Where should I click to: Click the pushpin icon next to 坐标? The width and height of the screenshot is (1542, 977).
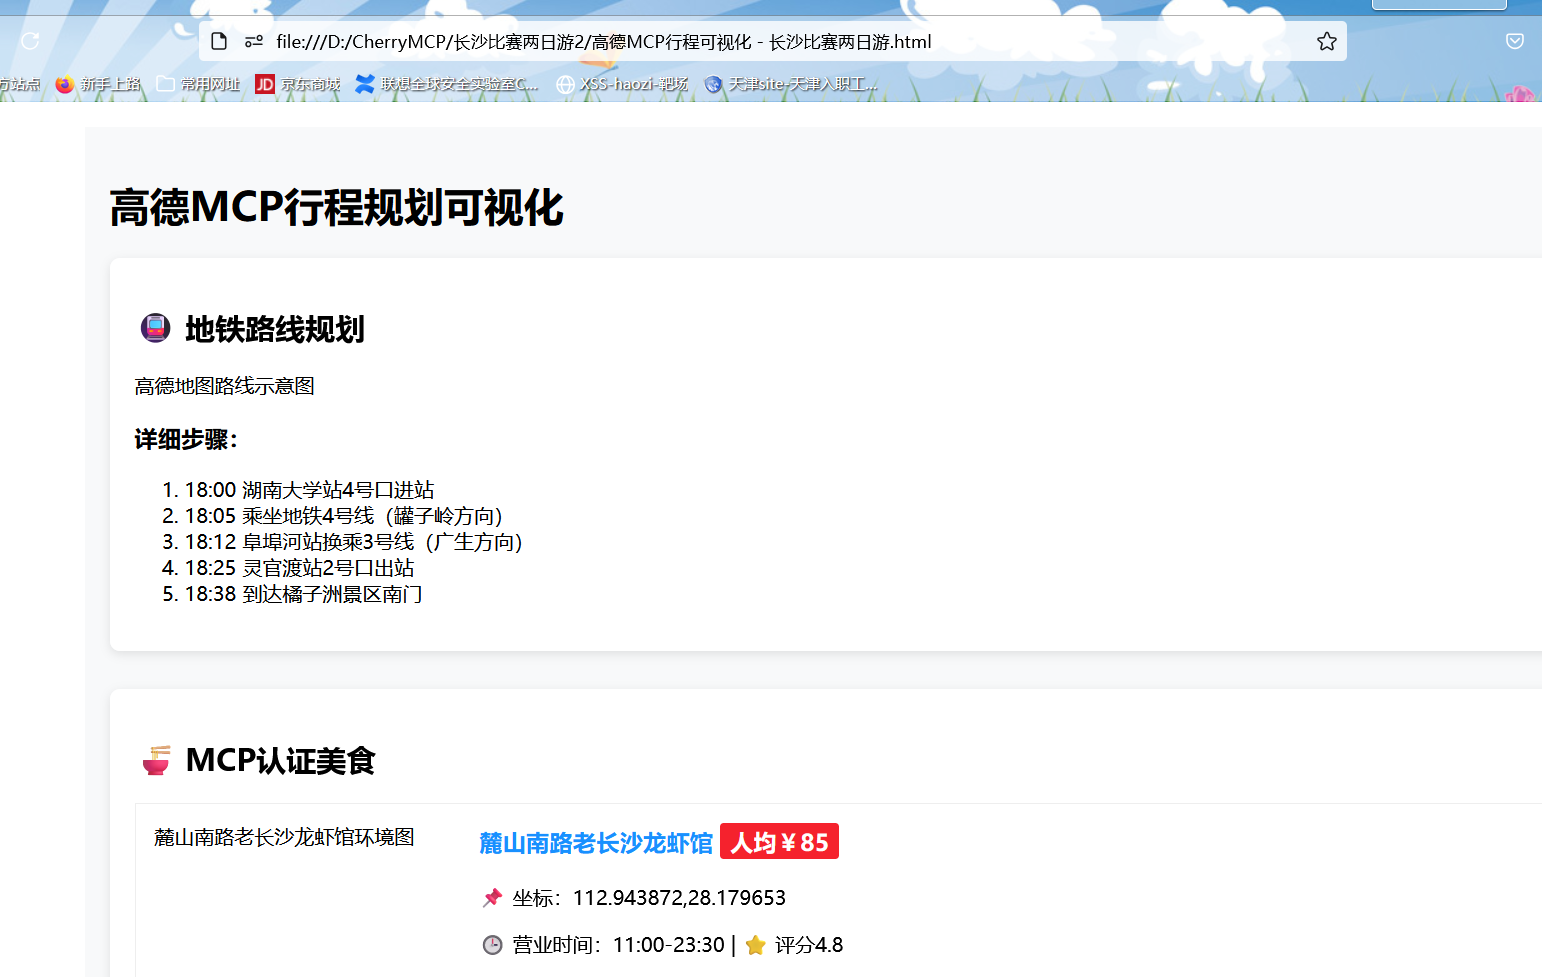tap(492, 898)
